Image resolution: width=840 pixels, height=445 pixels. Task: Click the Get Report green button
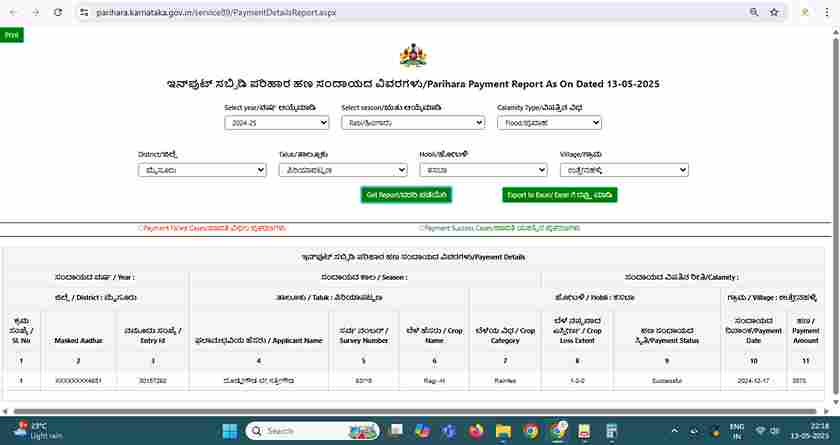[406, 195]
